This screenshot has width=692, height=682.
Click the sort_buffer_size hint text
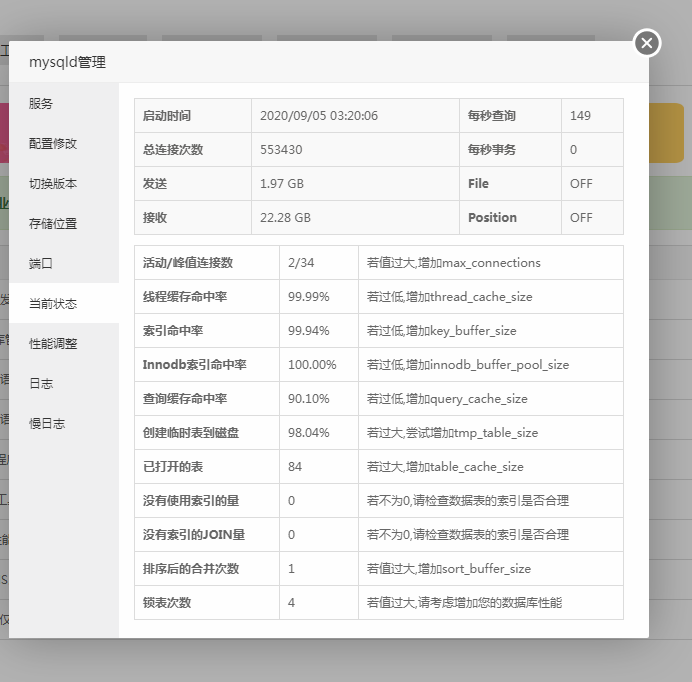[449, 569]
